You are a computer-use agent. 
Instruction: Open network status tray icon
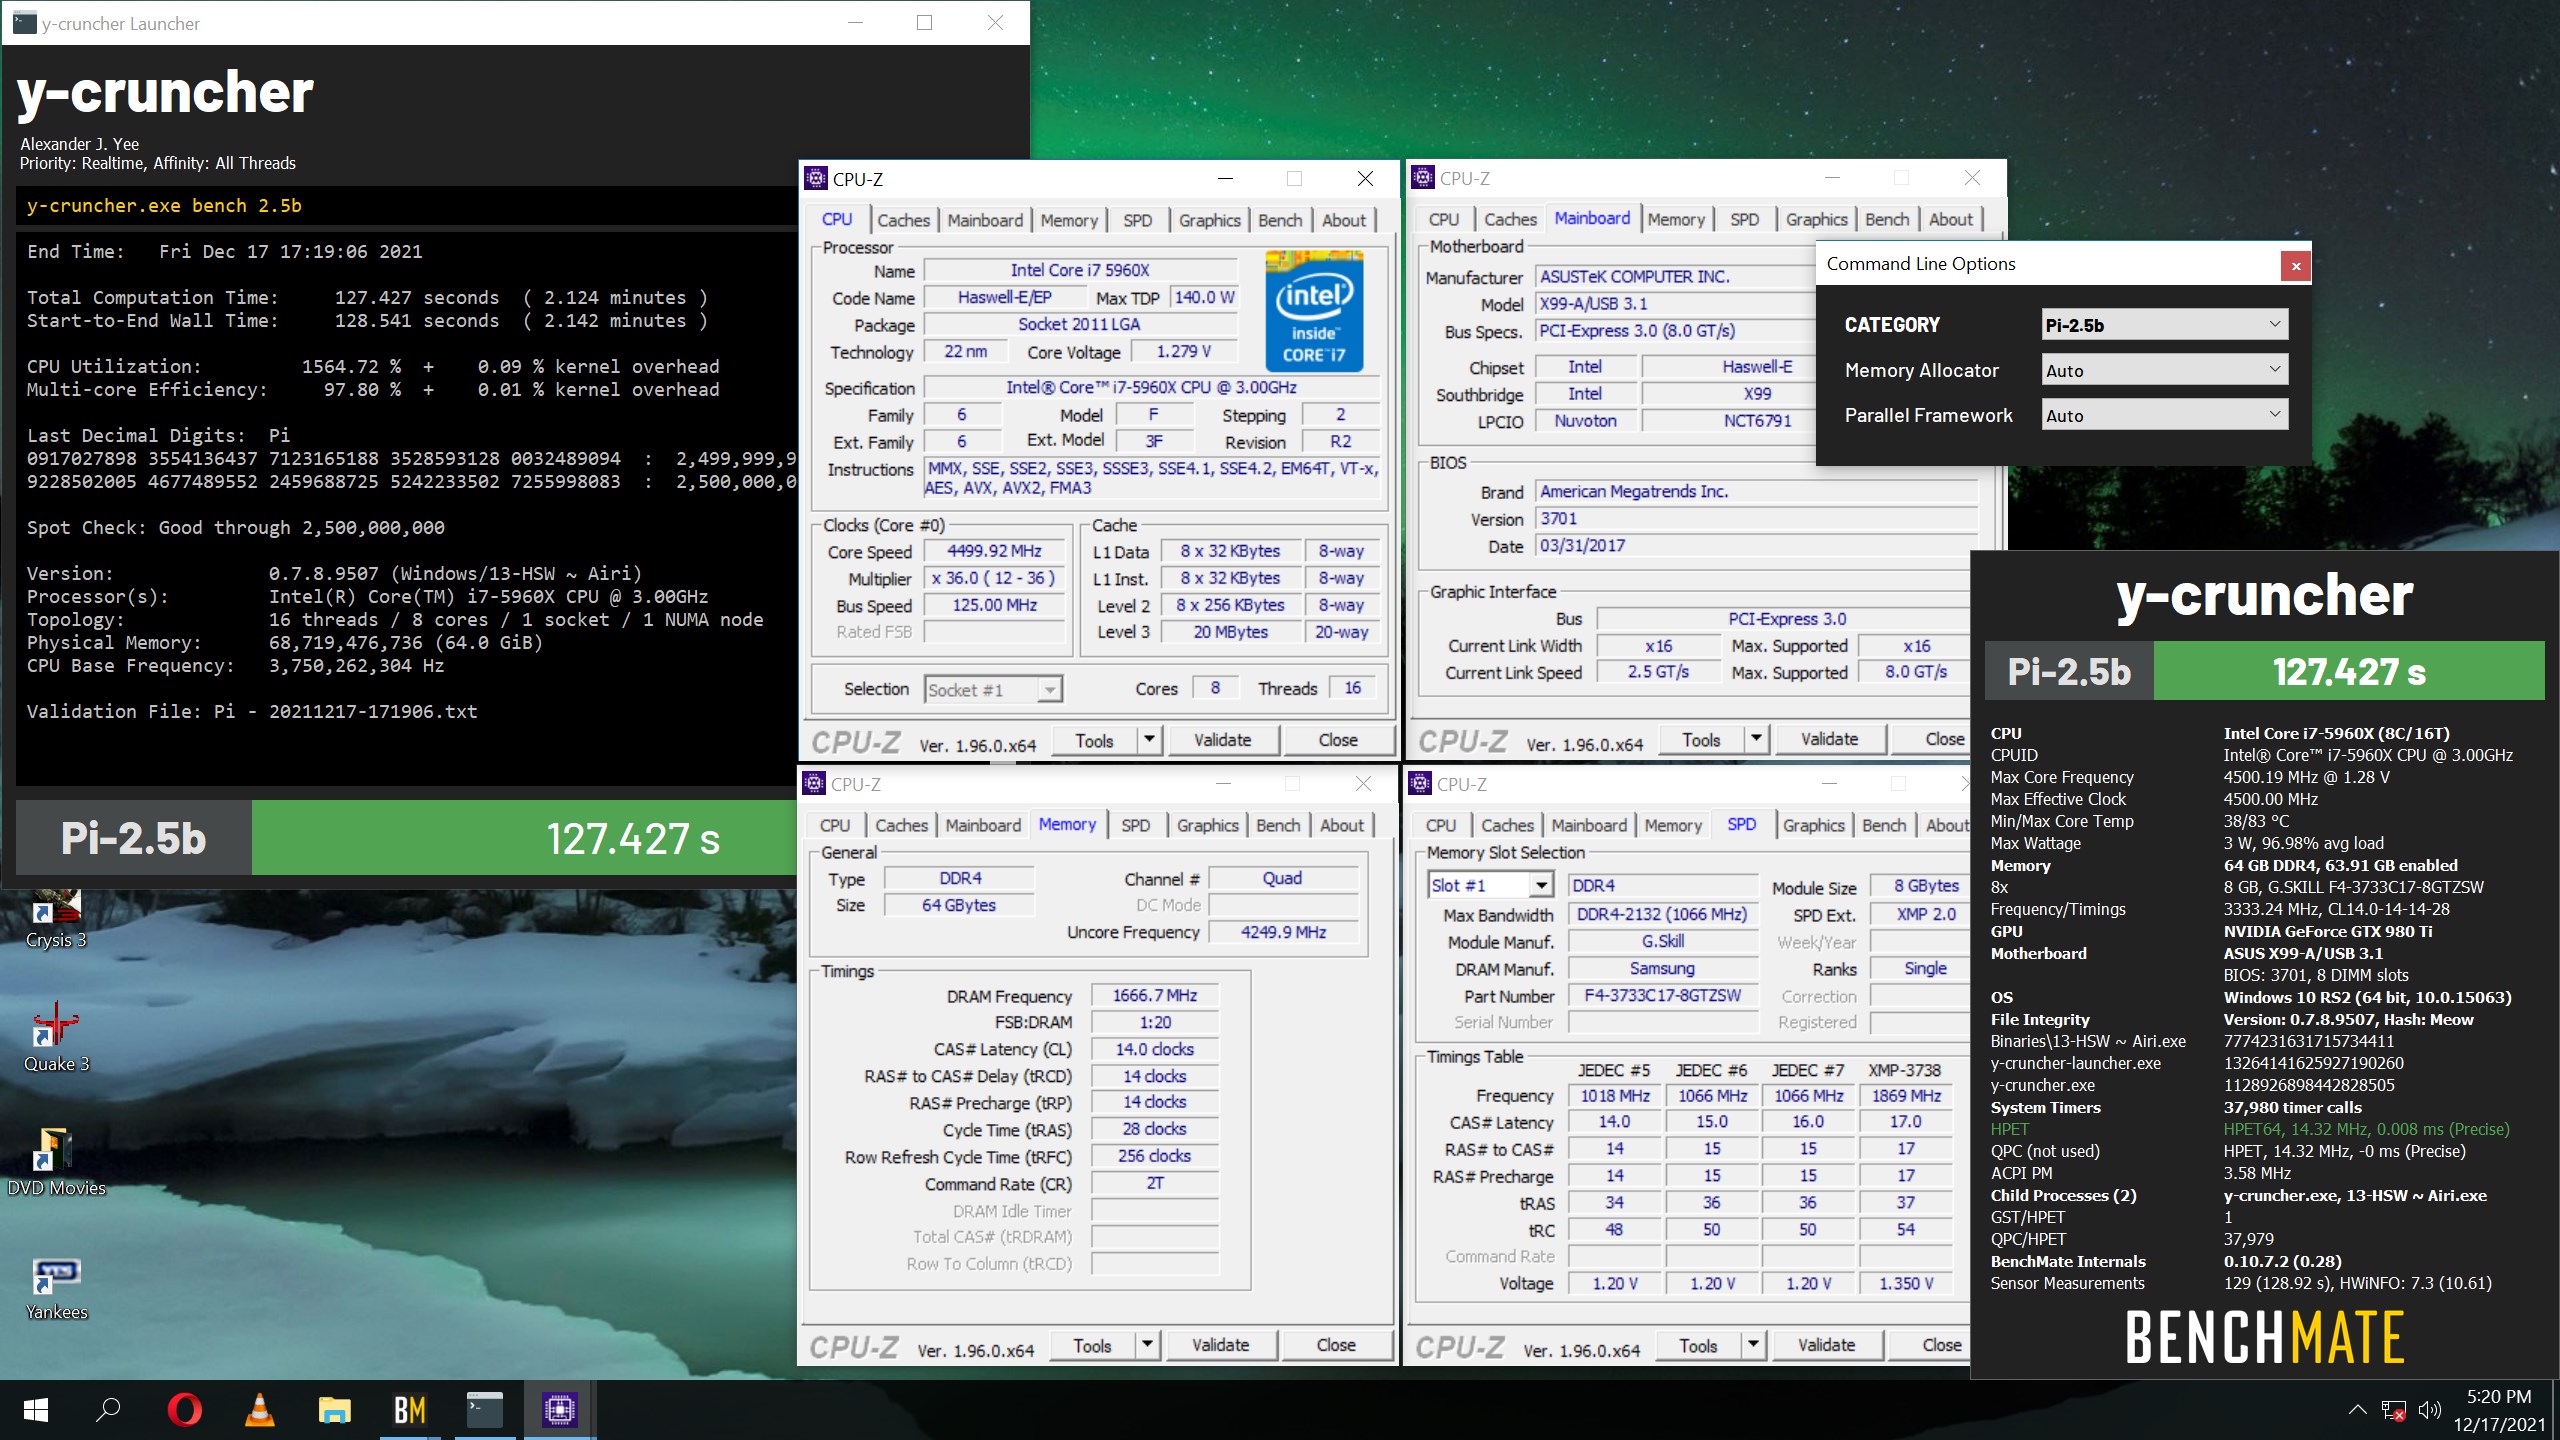[x=2393, y=1410]
